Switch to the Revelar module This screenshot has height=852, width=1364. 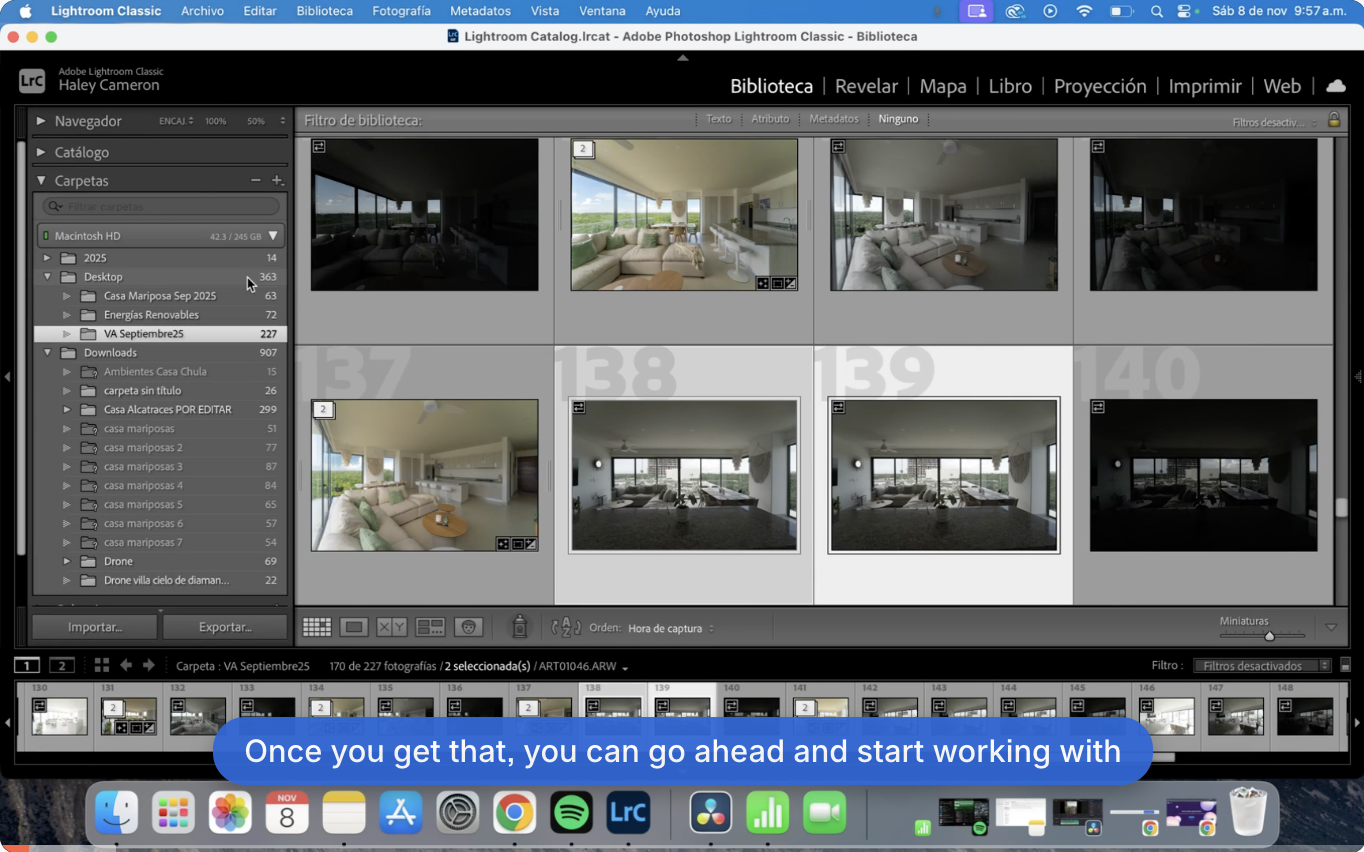coord(866,86)
